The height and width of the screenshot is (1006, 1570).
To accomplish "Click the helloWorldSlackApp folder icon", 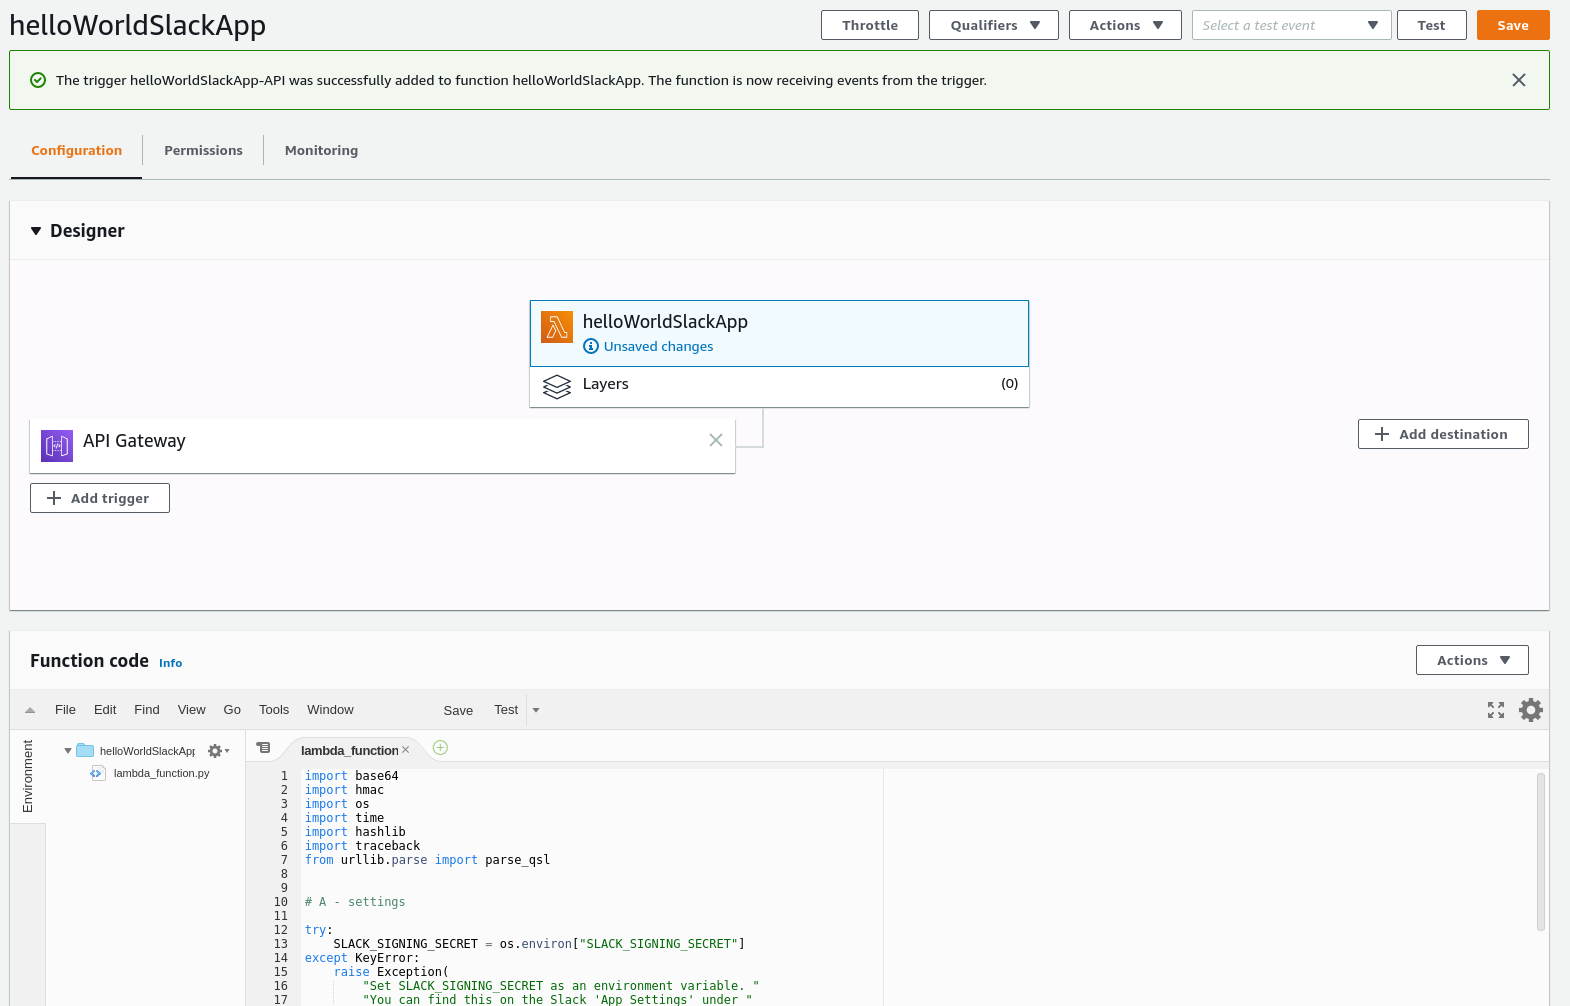I will tap(85, 751).
